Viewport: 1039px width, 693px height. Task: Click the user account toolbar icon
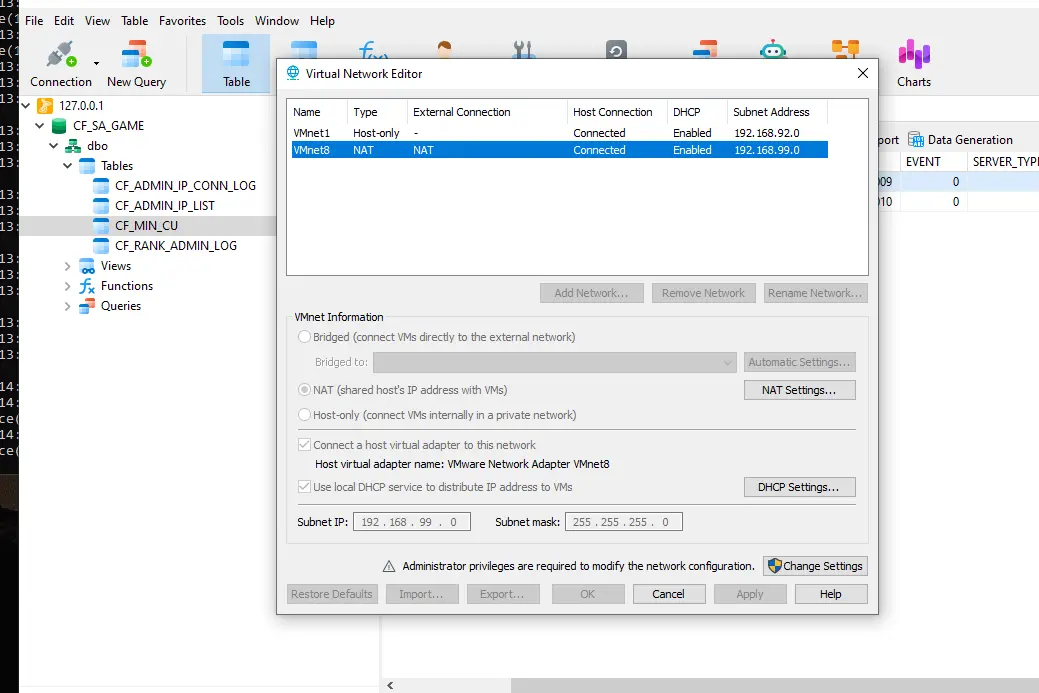click(x=445, y=50)
